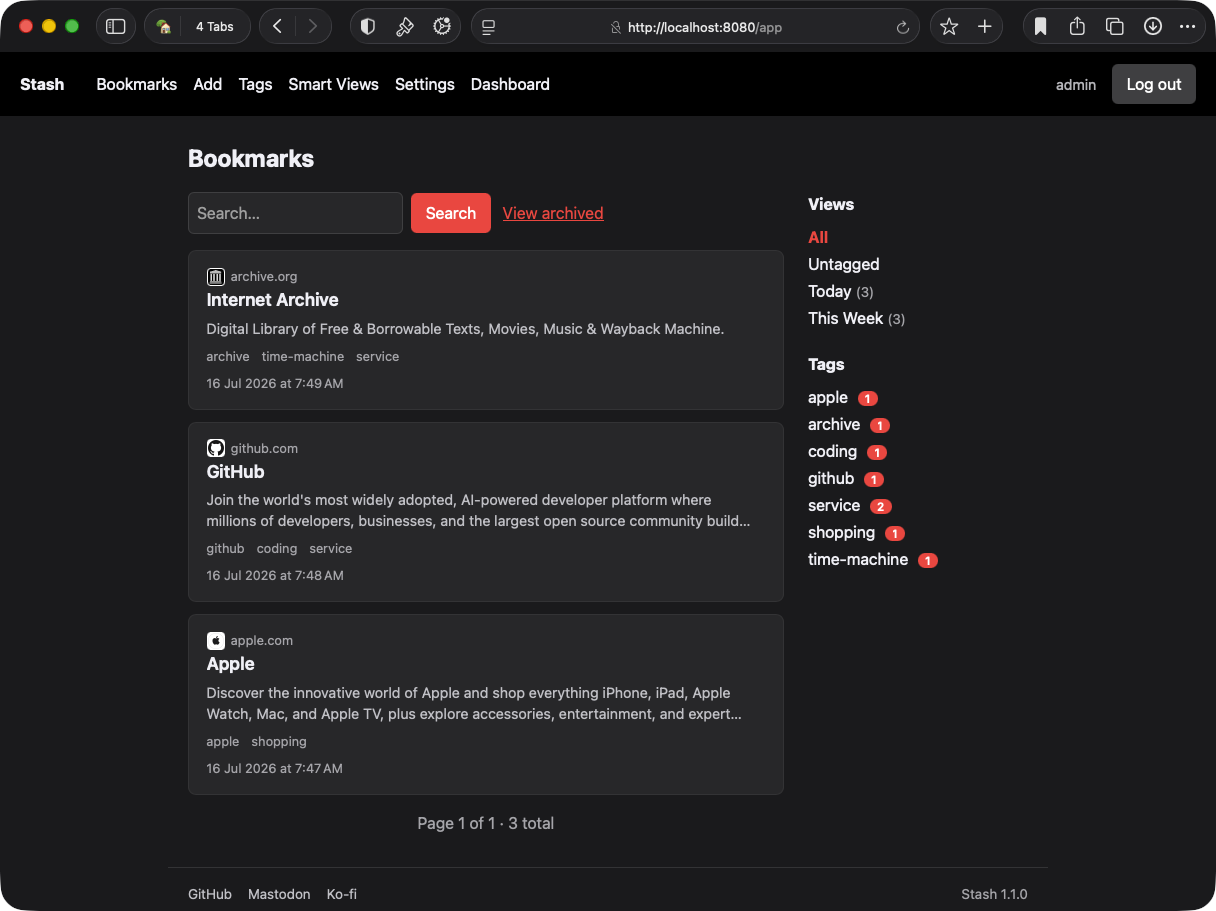Go back with the browser back arrow
Screen dimensions: 1216x911
pos(277,27)
